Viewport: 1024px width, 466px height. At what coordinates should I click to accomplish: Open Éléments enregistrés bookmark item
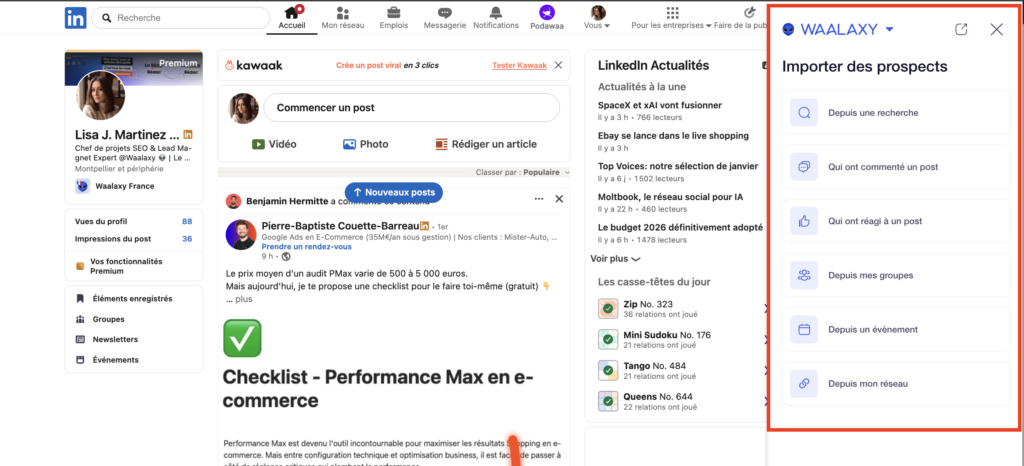click(124, 298)
